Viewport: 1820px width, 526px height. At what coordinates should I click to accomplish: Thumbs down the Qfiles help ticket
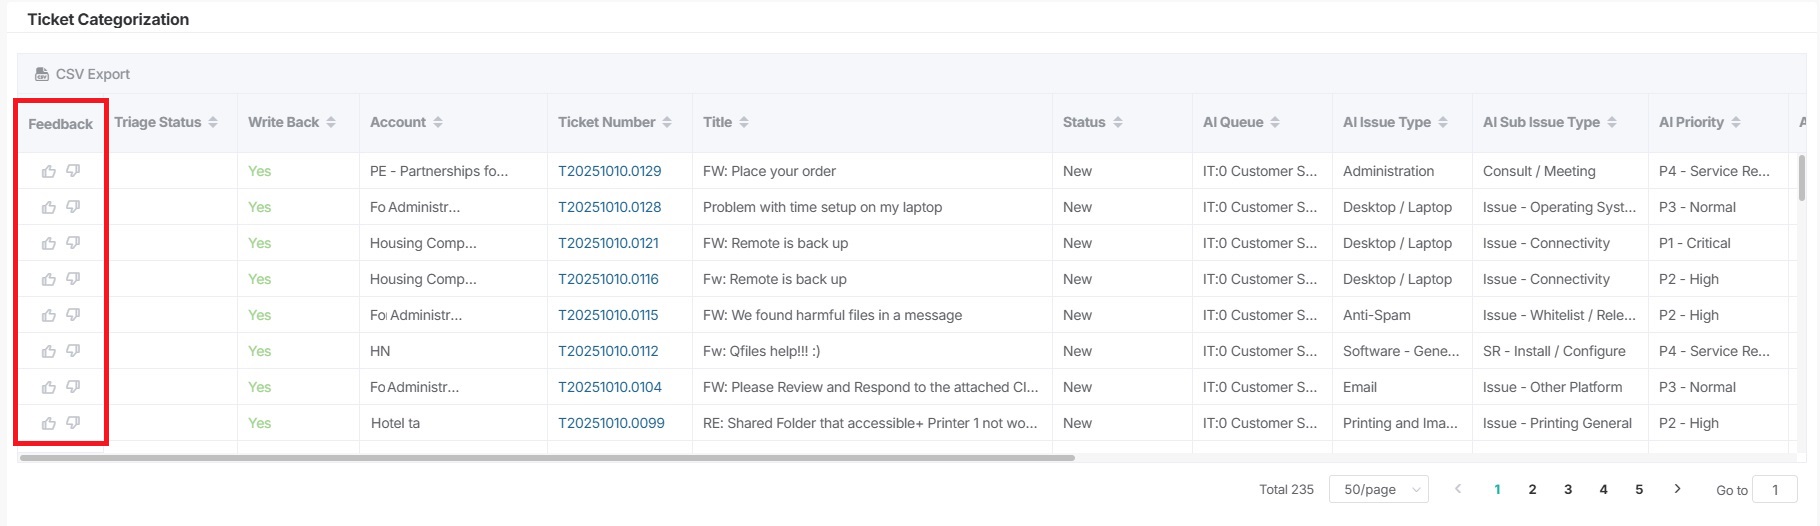(73, 351)
